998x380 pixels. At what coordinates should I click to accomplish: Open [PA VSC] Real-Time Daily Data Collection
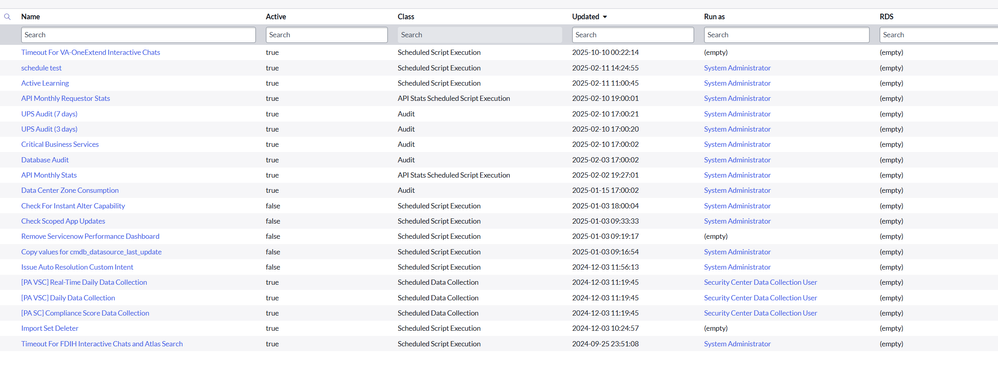[x=84, y=283]
